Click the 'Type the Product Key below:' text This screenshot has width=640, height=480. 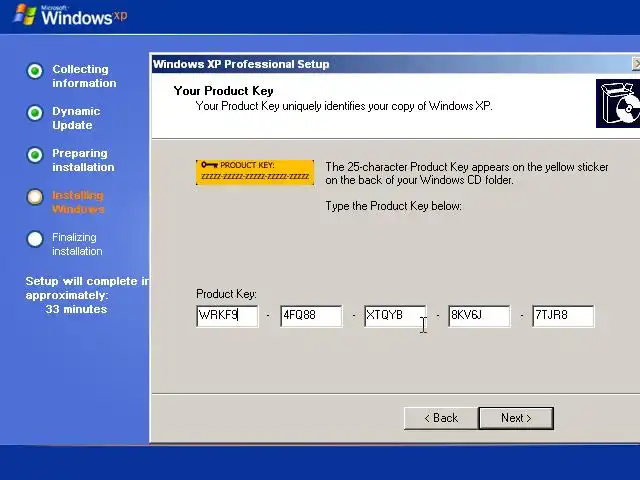coord(393,206)
